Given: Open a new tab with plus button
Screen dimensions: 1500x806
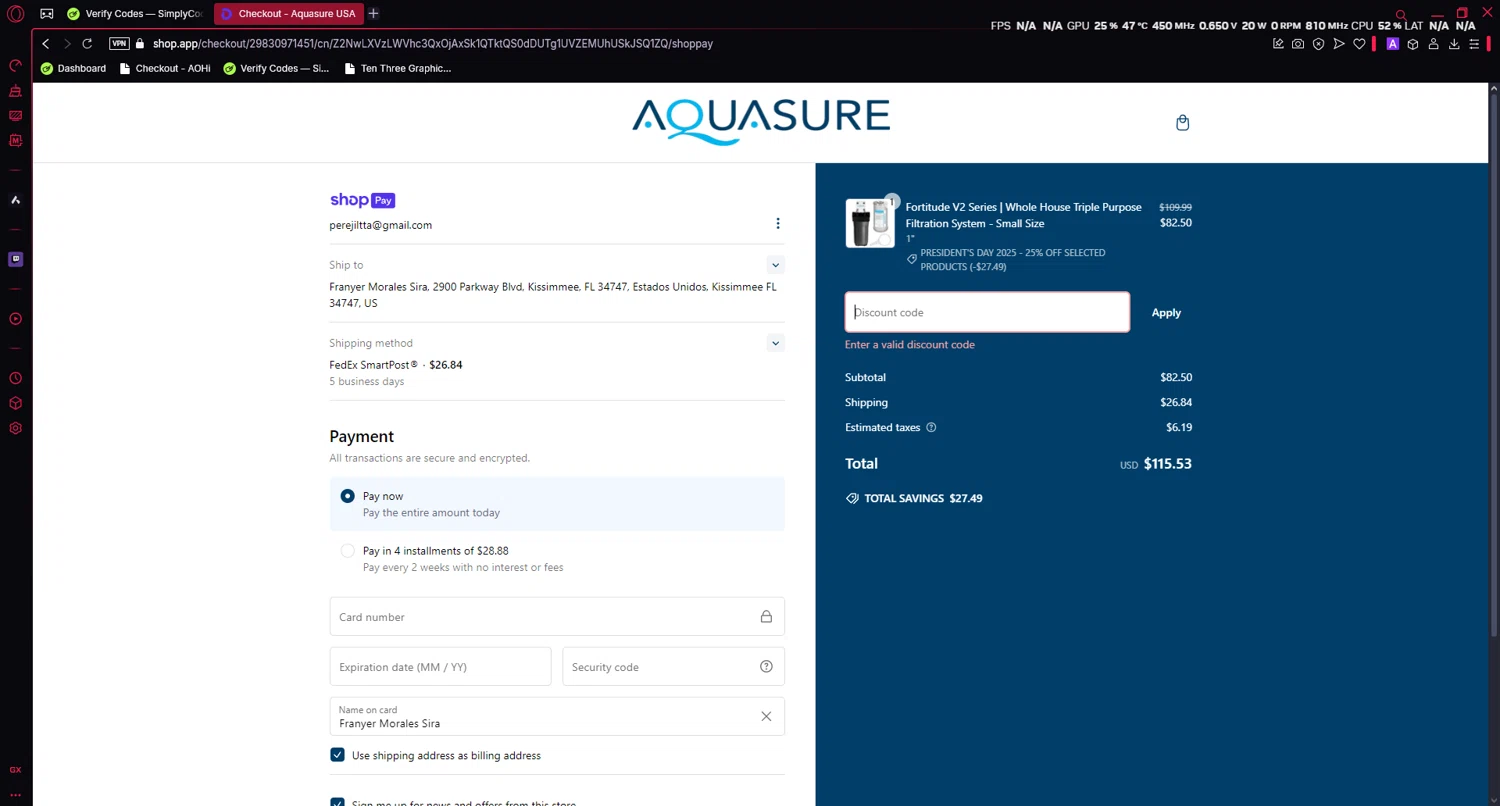Looking at the screenshot, I should click(x=373, y=14).
